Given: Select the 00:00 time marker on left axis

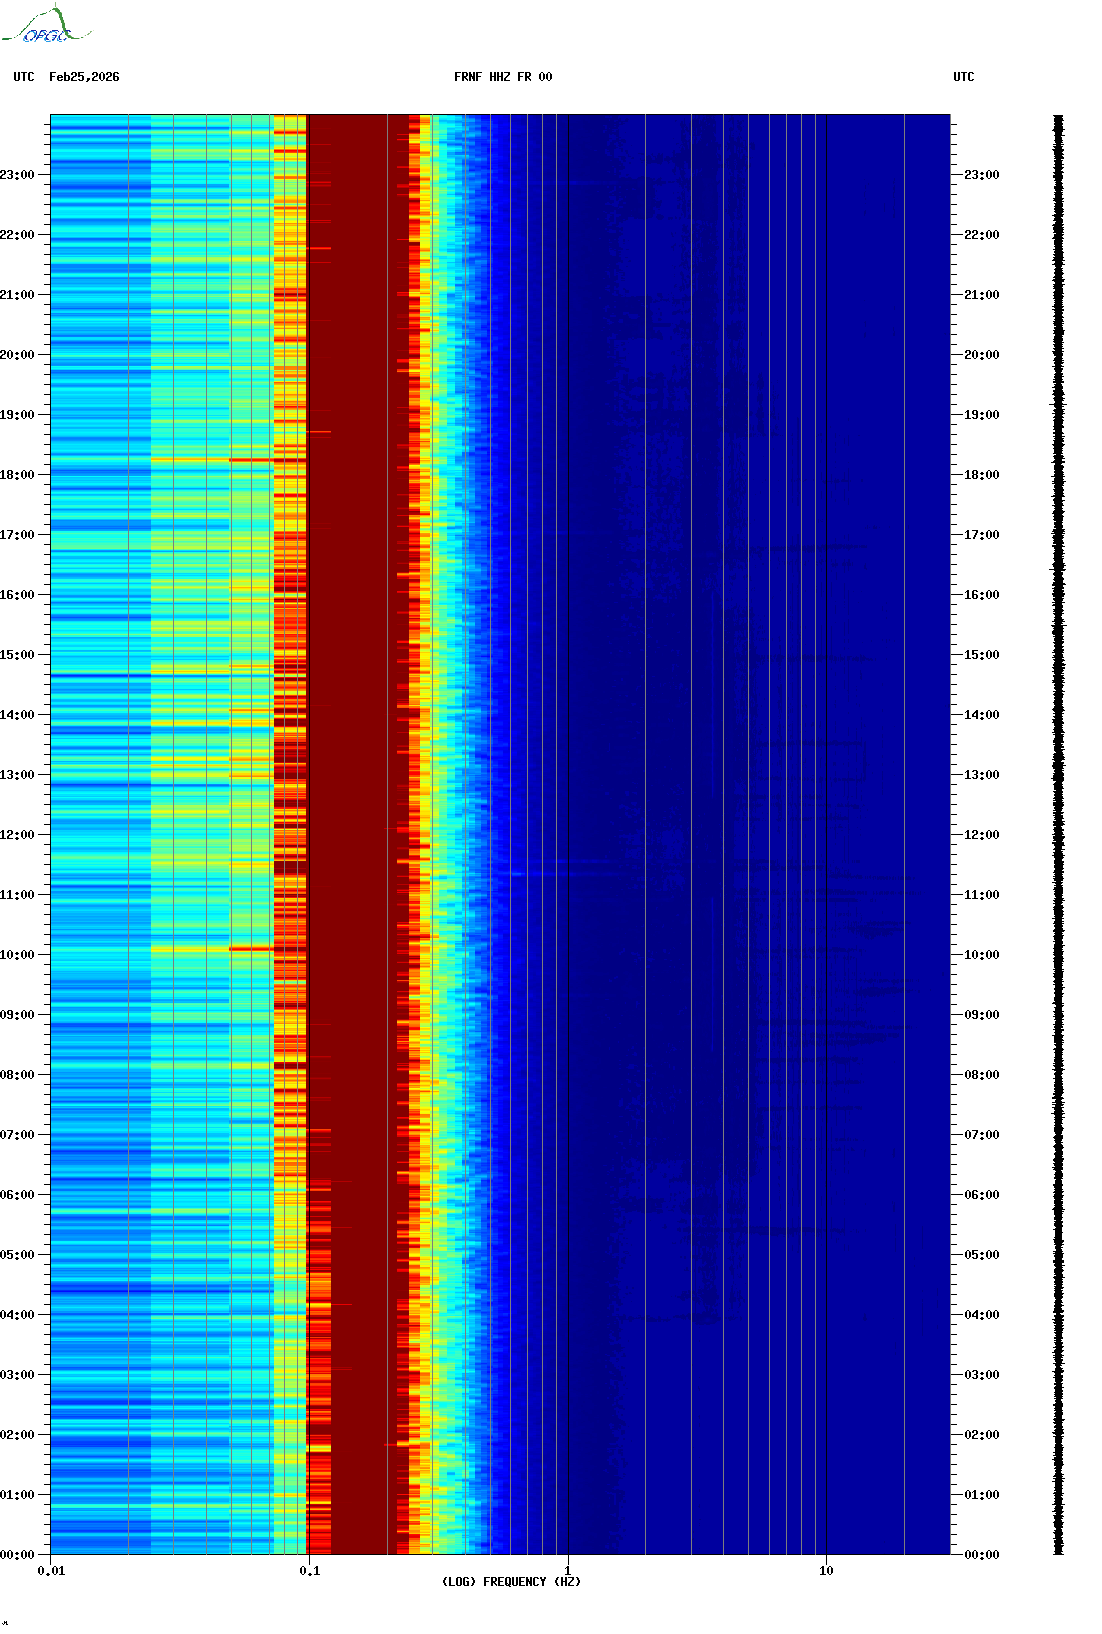Looking at the screenshot, I should point(17,1555).
